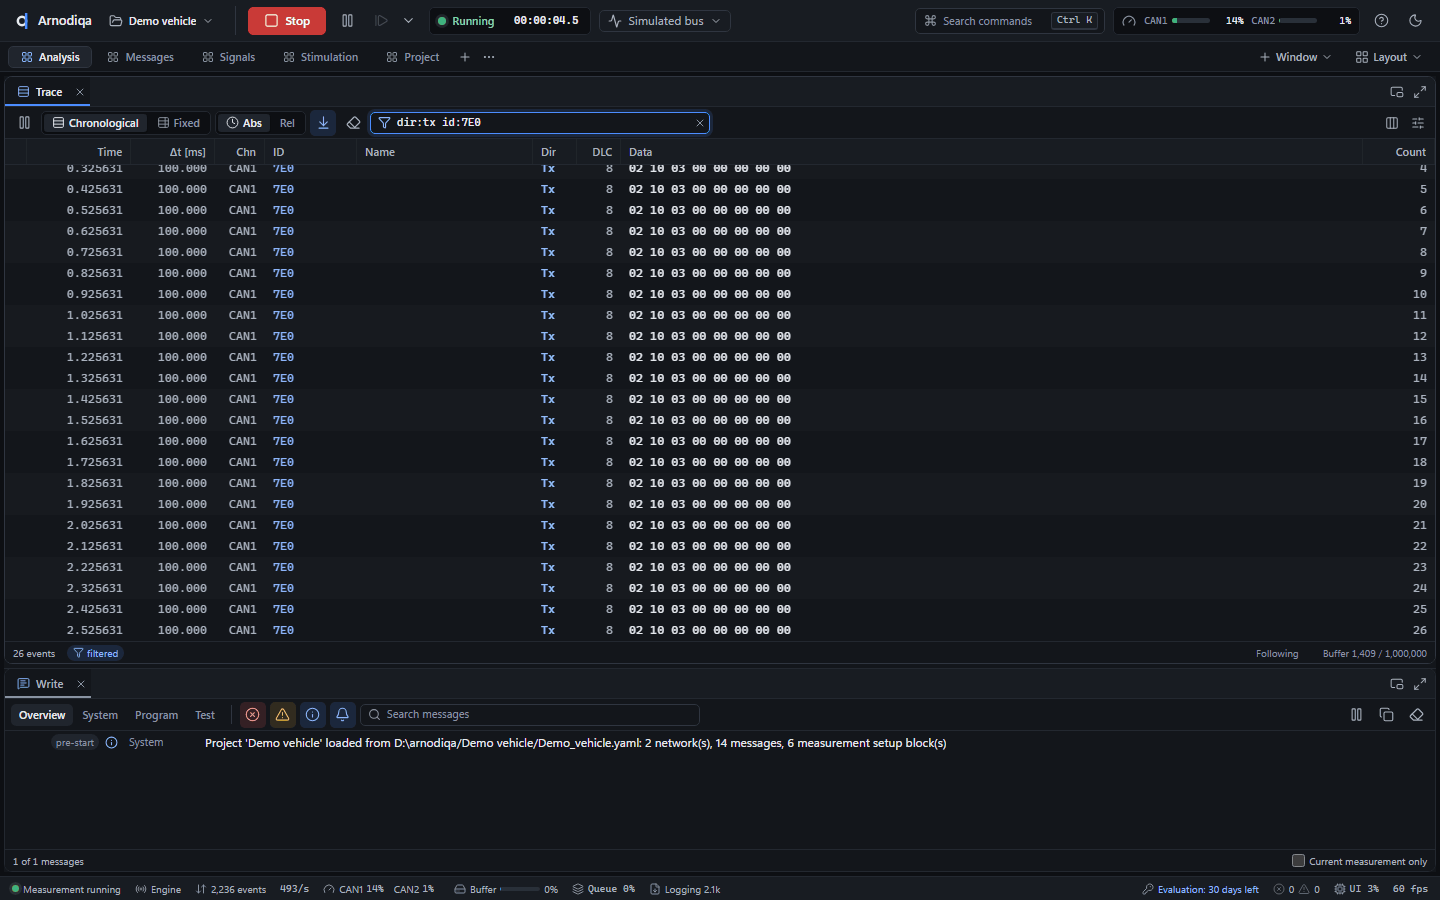Clear the trace filter text

700,123
